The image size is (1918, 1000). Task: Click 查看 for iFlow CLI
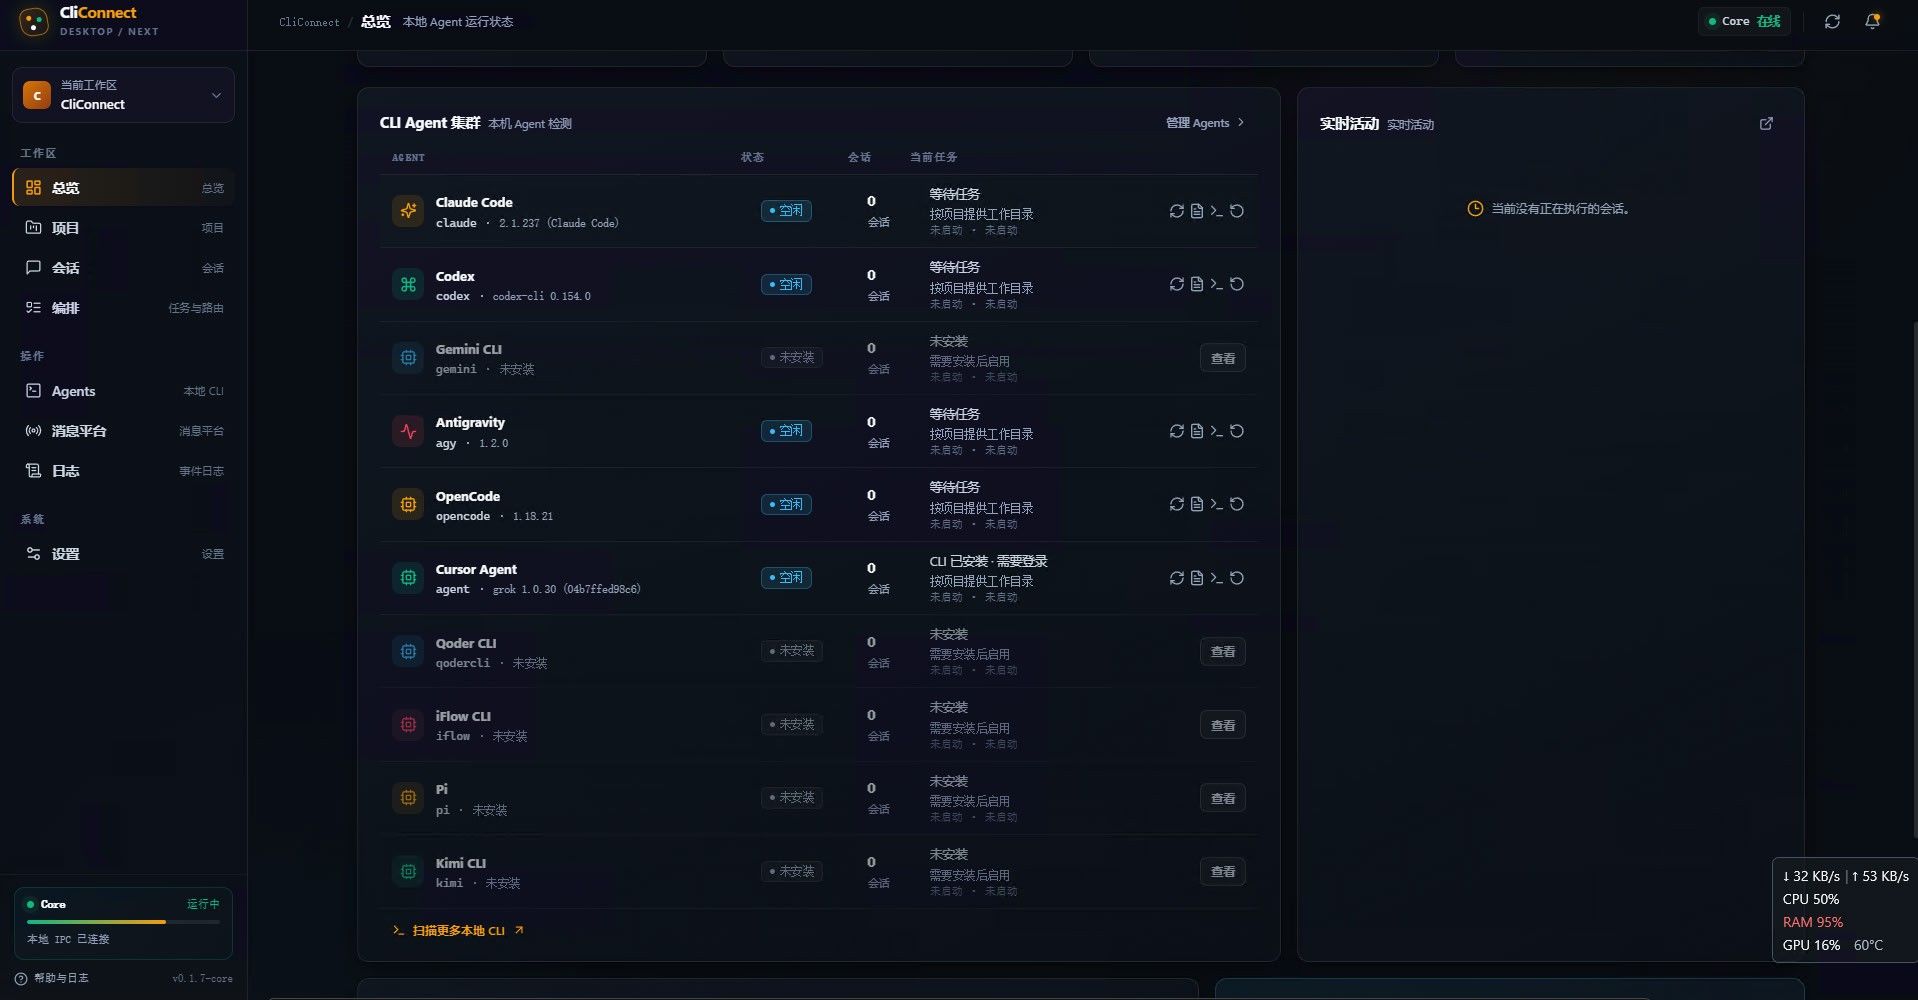pyautogui.click(x=1223, y=725)
